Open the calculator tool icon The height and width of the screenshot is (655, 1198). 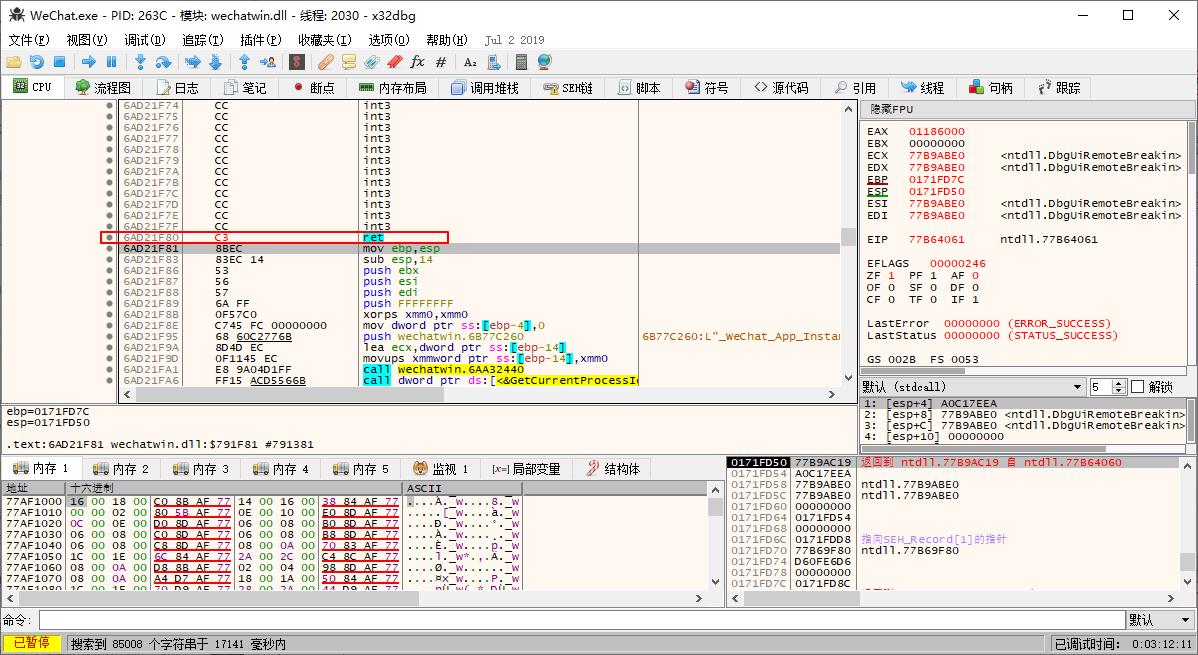point(521,62)
